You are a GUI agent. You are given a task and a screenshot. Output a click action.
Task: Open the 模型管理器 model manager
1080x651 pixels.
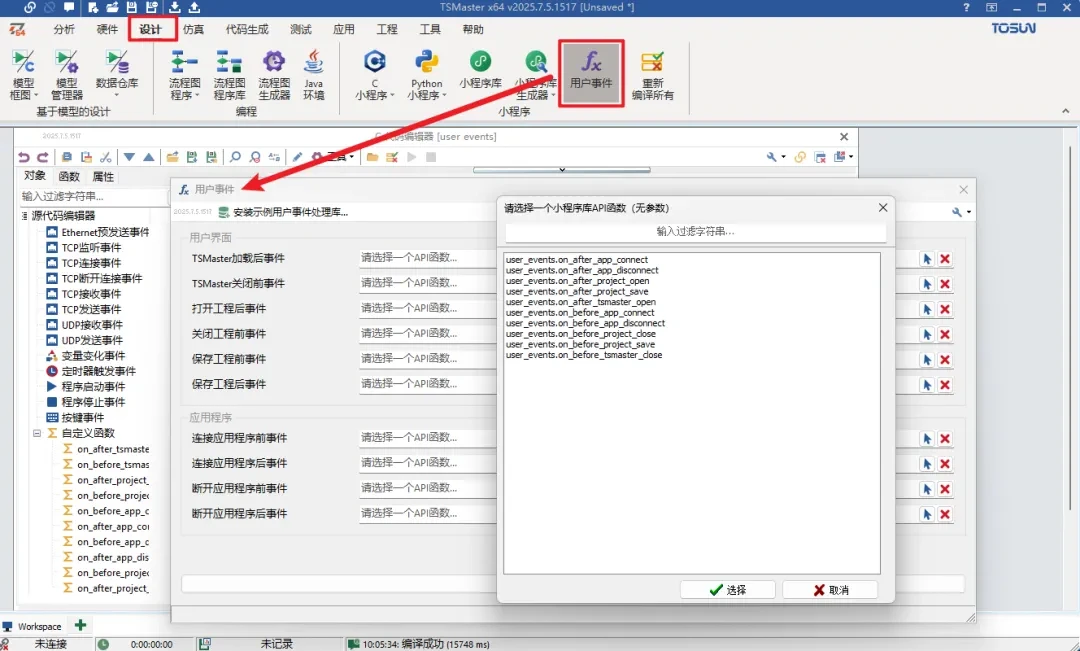(x=67, y=75)
